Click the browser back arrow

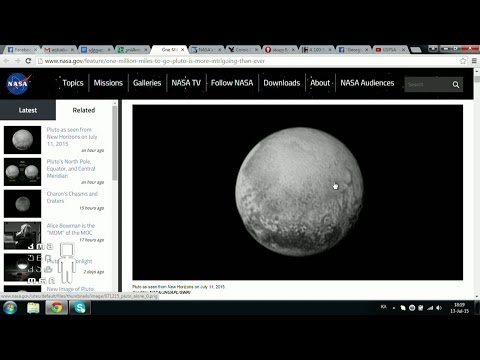pos(6,61)
